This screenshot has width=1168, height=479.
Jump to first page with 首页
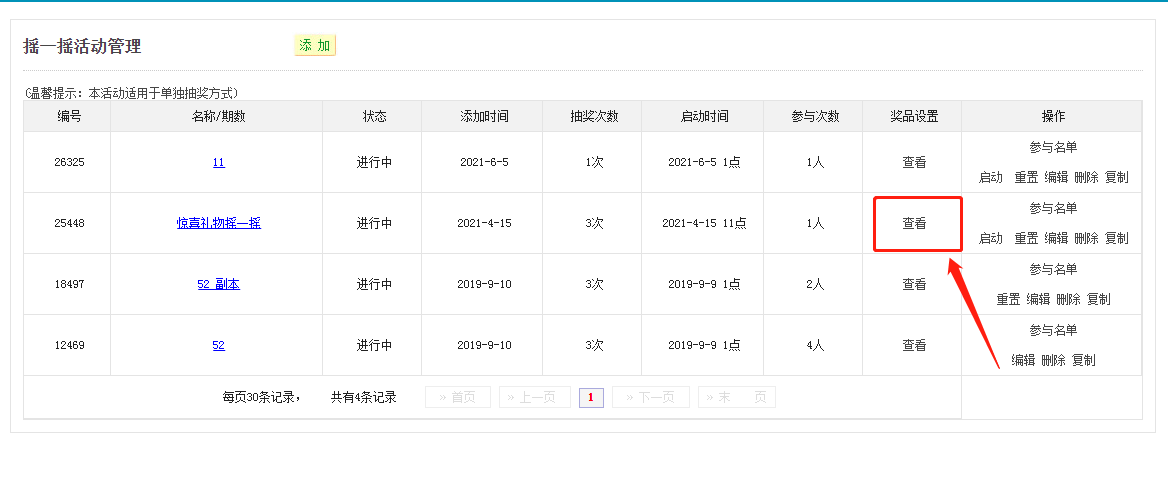click(458, 398)
